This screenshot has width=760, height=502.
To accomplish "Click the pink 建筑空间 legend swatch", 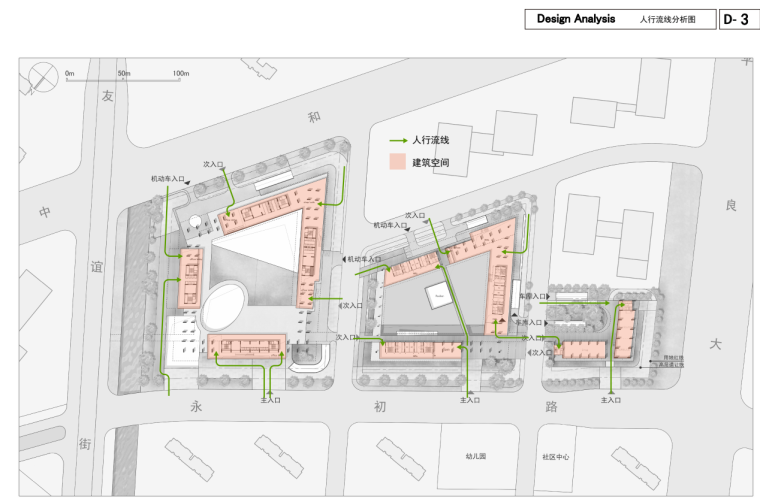I will (x=397, y=162).
